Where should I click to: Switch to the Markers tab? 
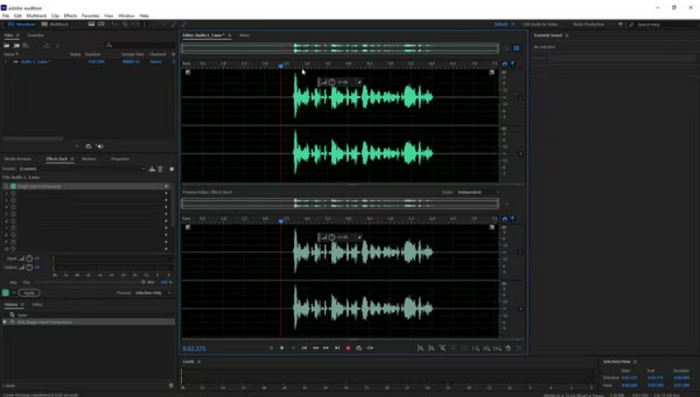[89, 159]
